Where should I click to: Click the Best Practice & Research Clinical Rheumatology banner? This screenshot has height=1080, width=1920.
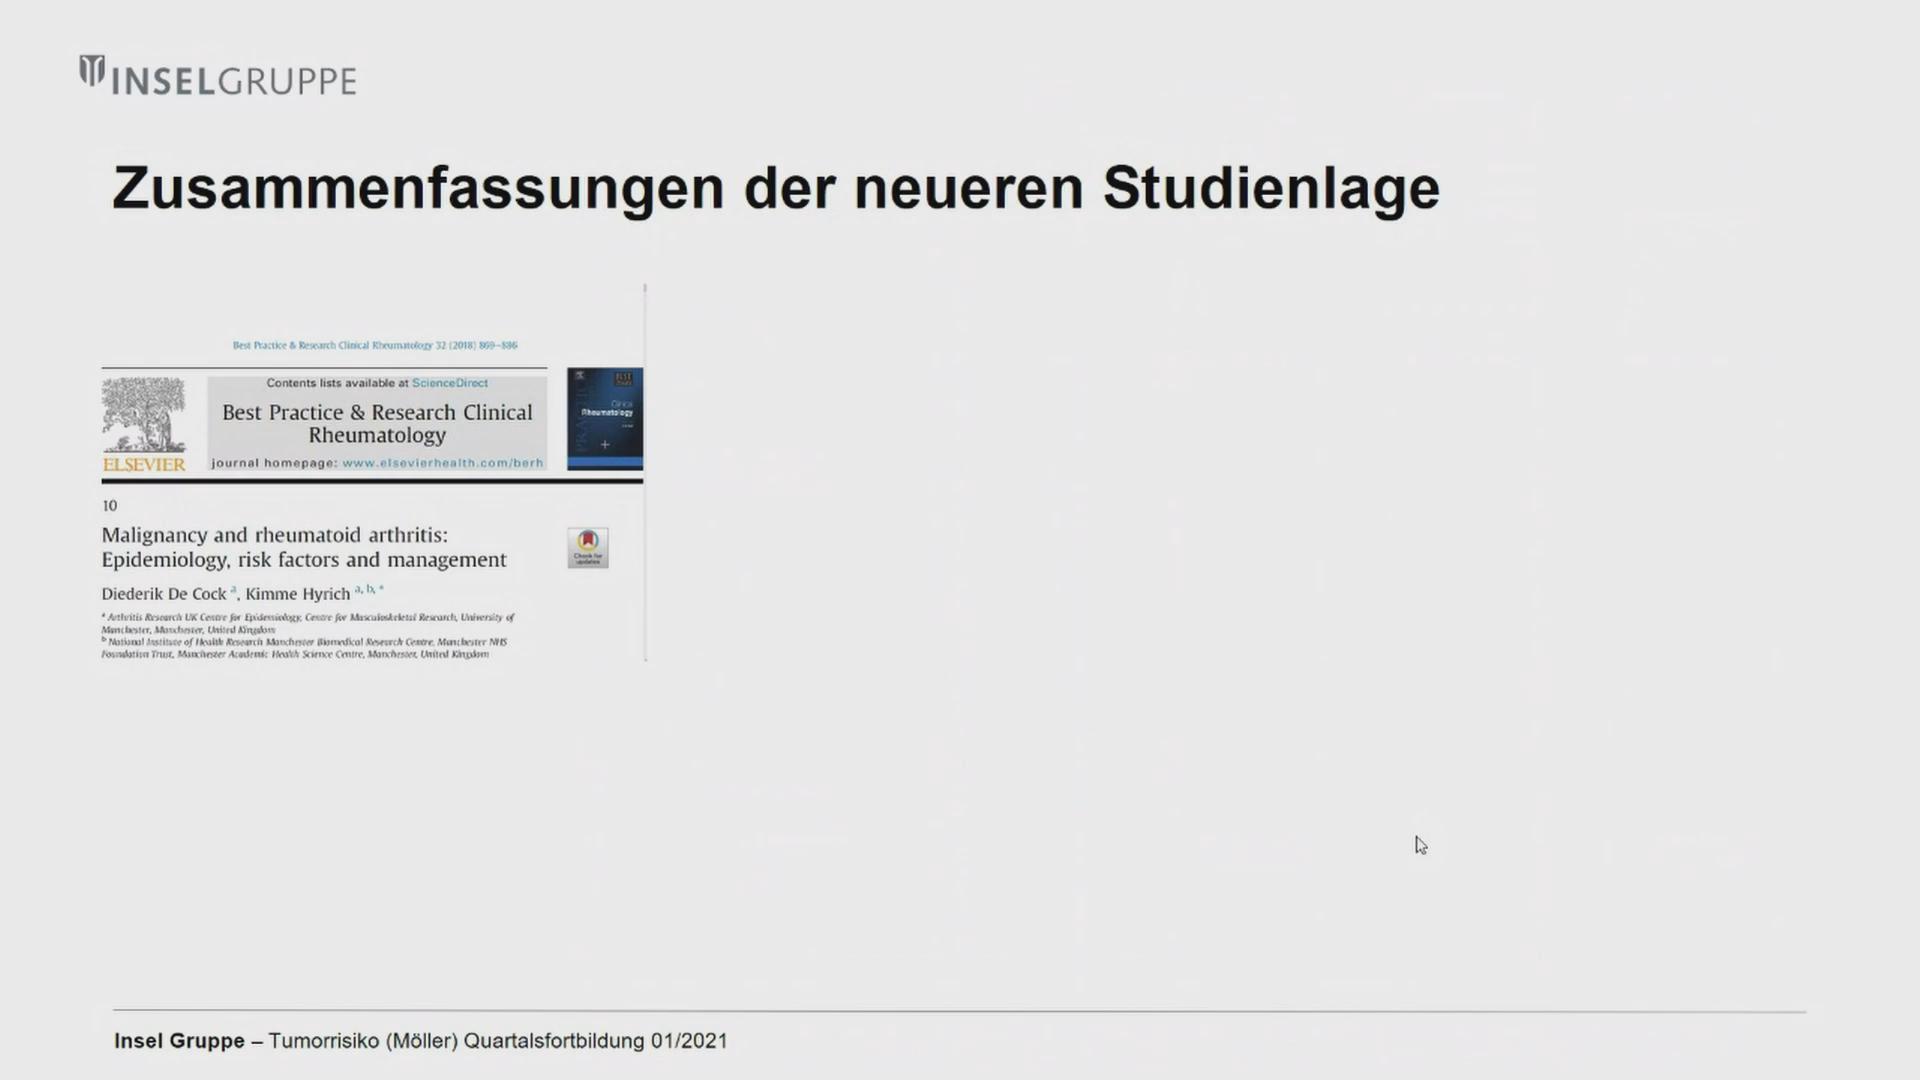coord(377,423)
